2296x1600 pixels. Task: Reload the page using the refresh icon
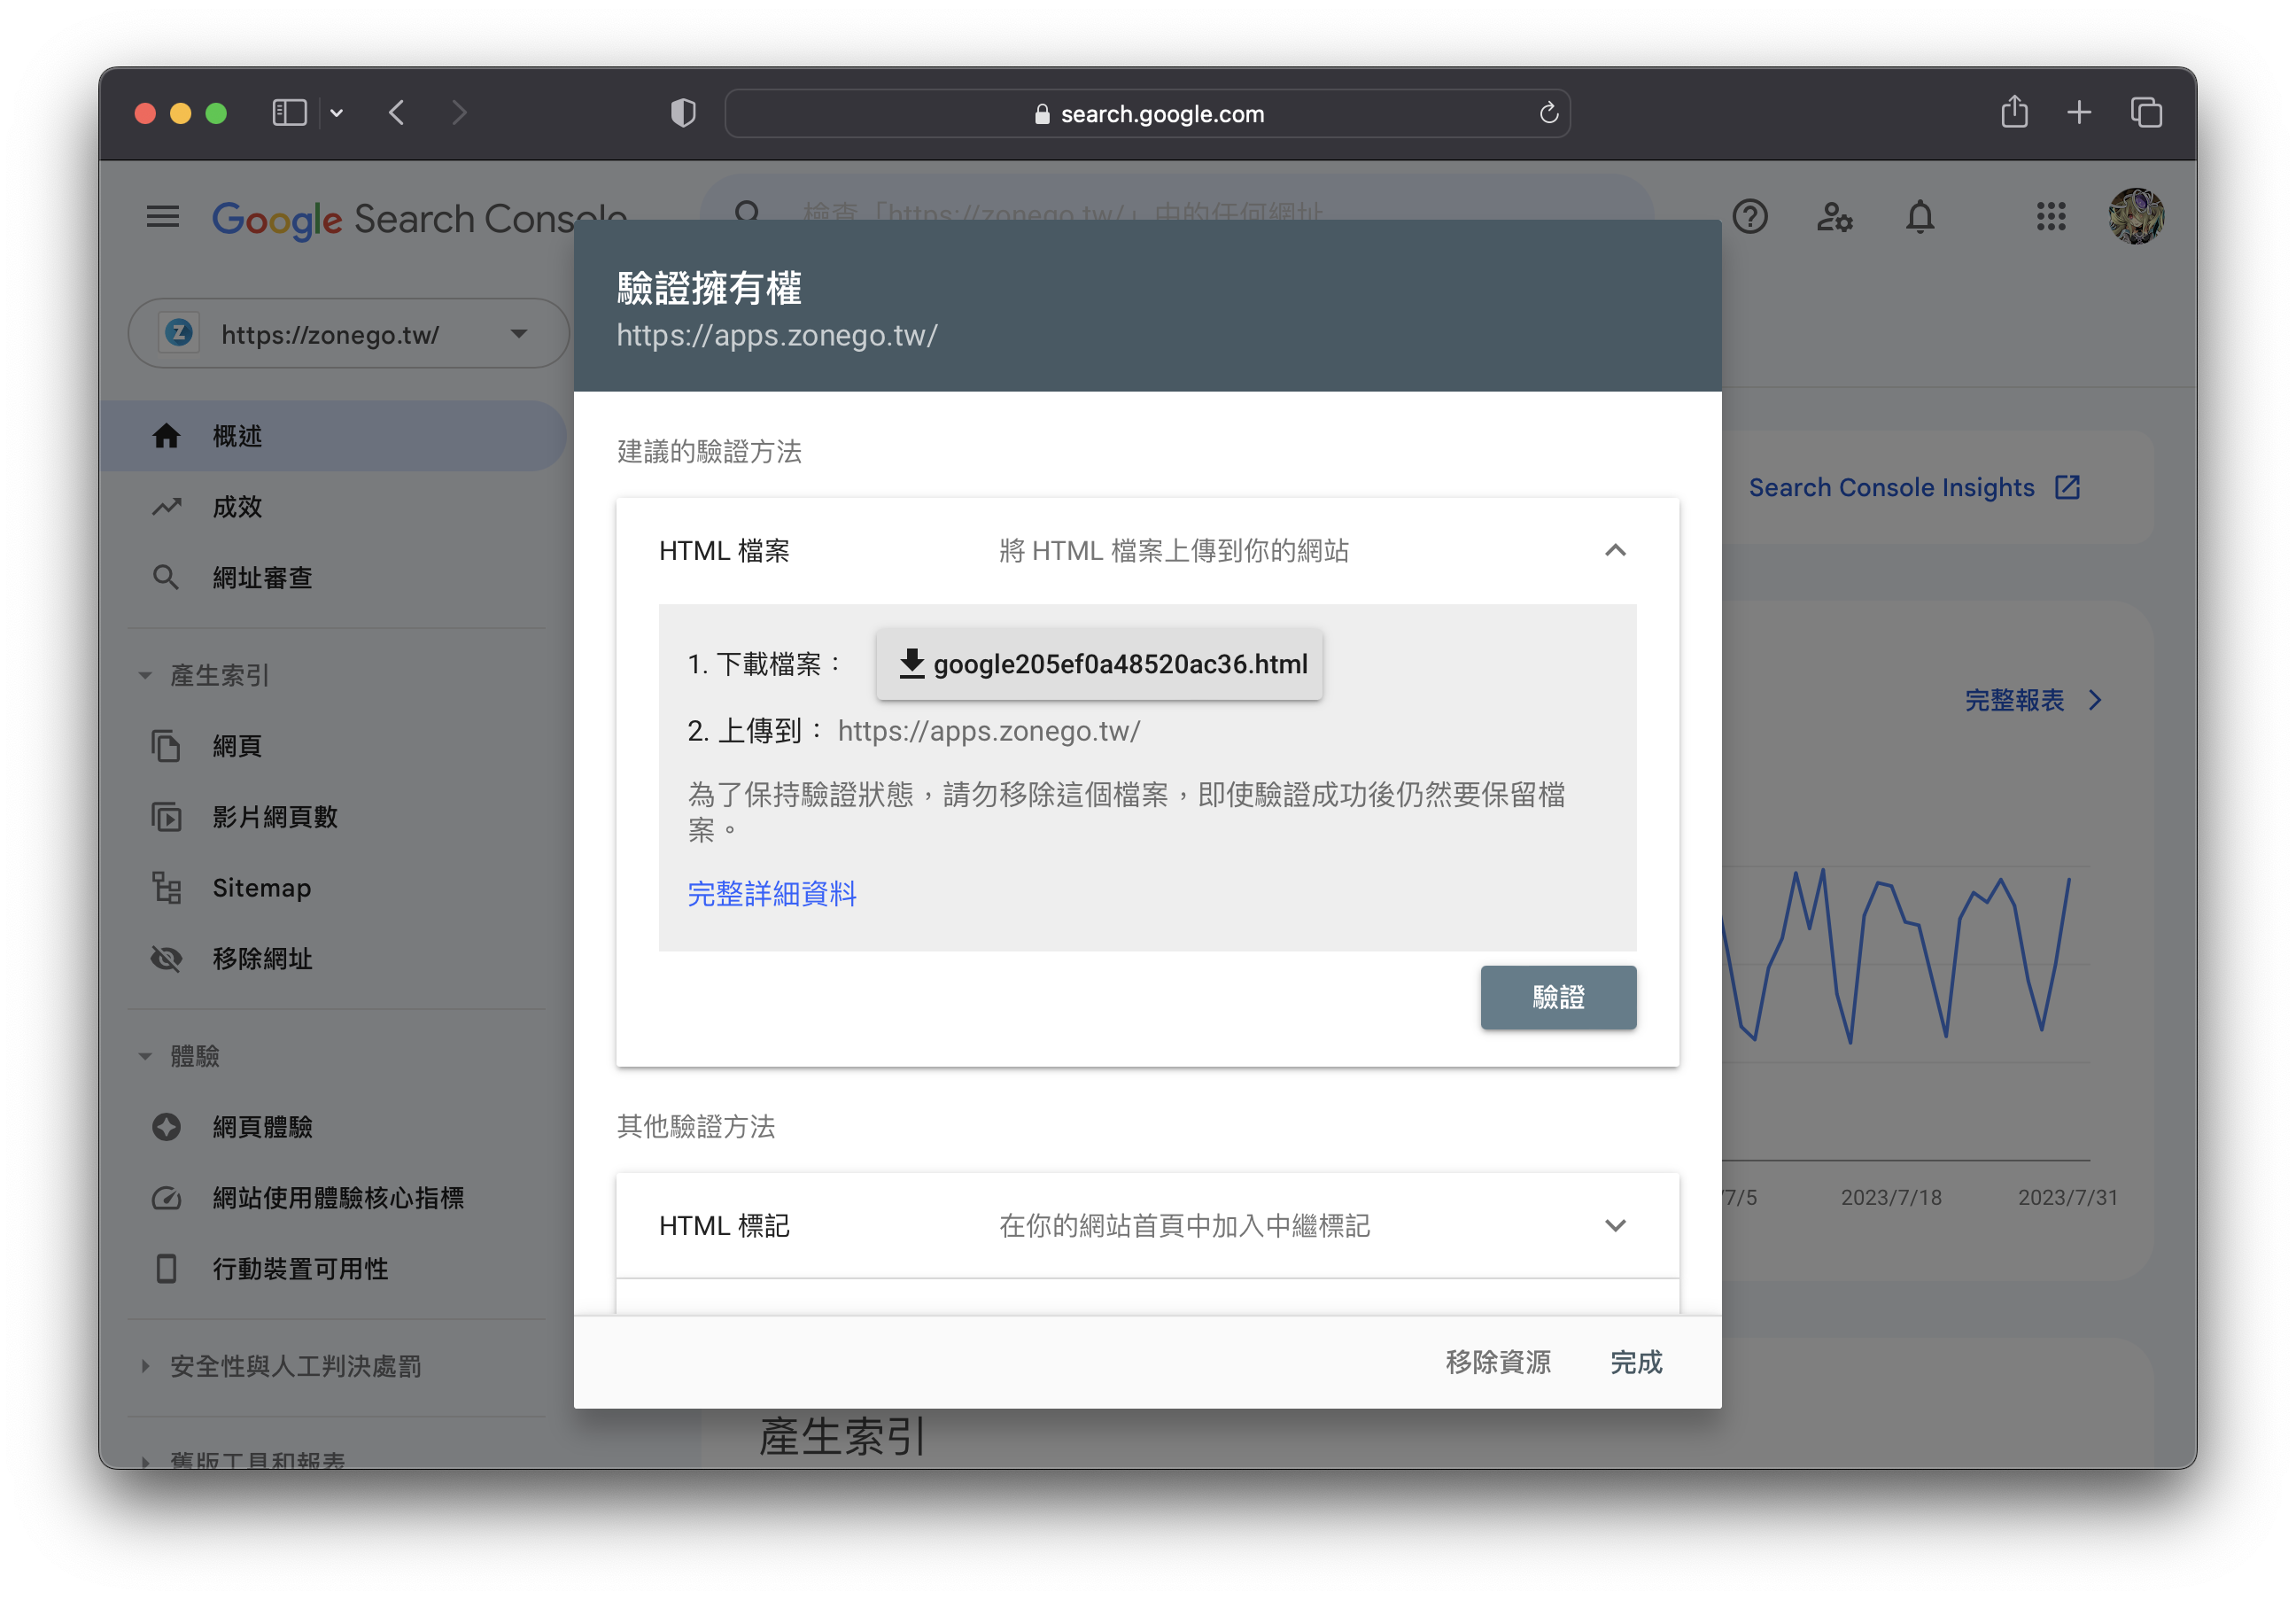[x=1549, y=113]
